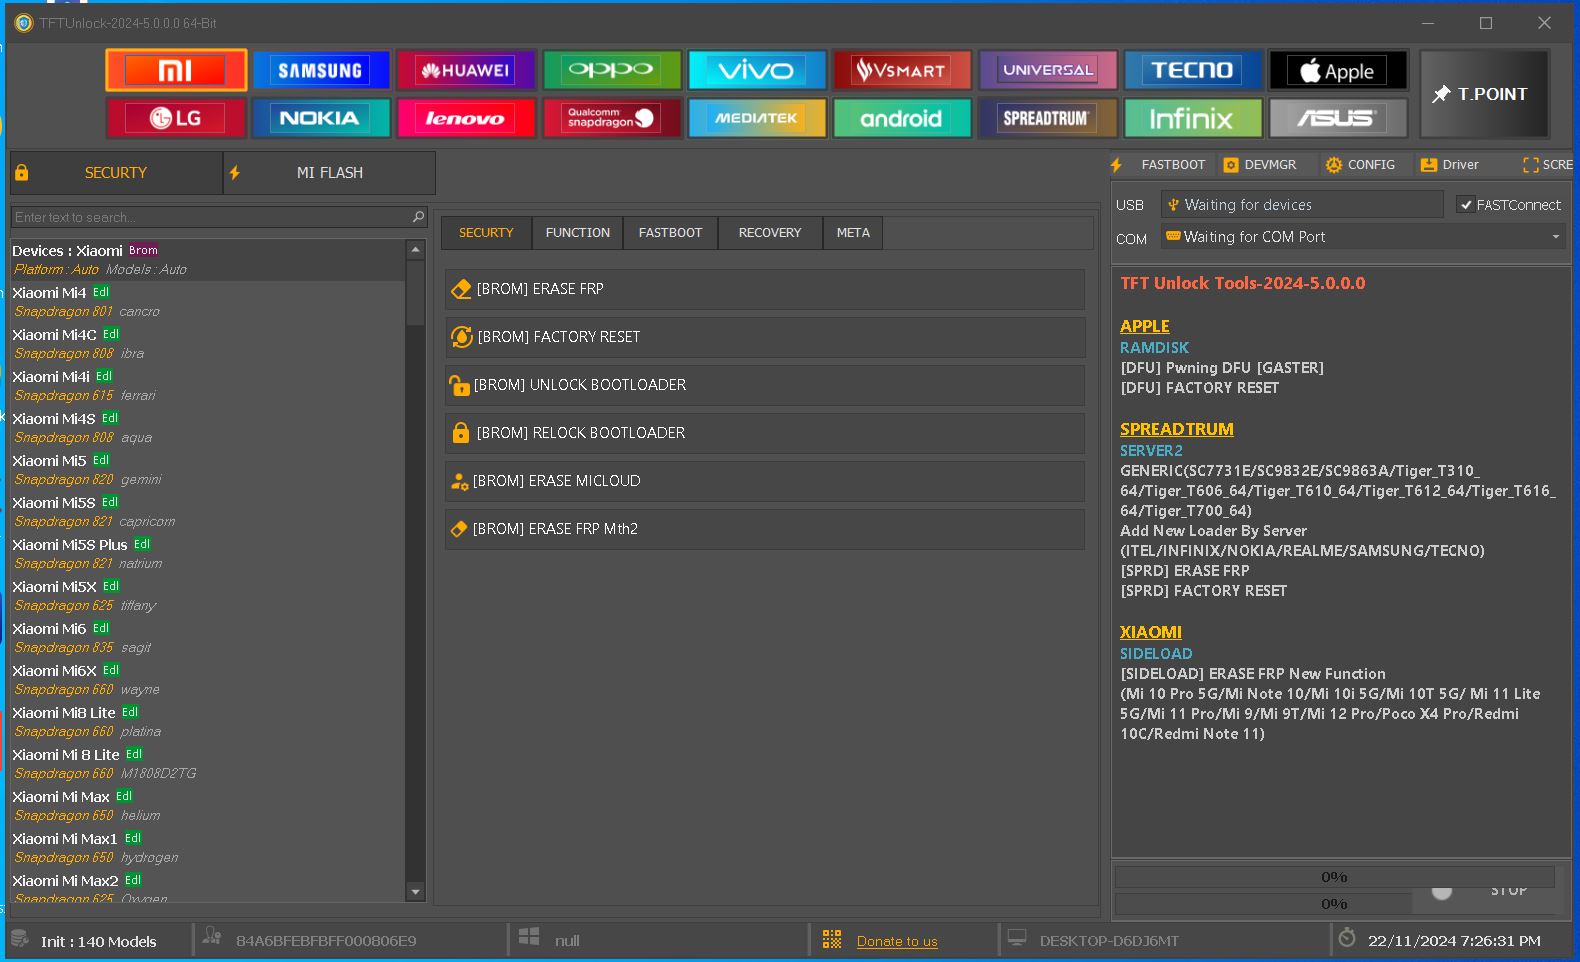Run [BROM] FACTORY RESET

coord(765,337)
